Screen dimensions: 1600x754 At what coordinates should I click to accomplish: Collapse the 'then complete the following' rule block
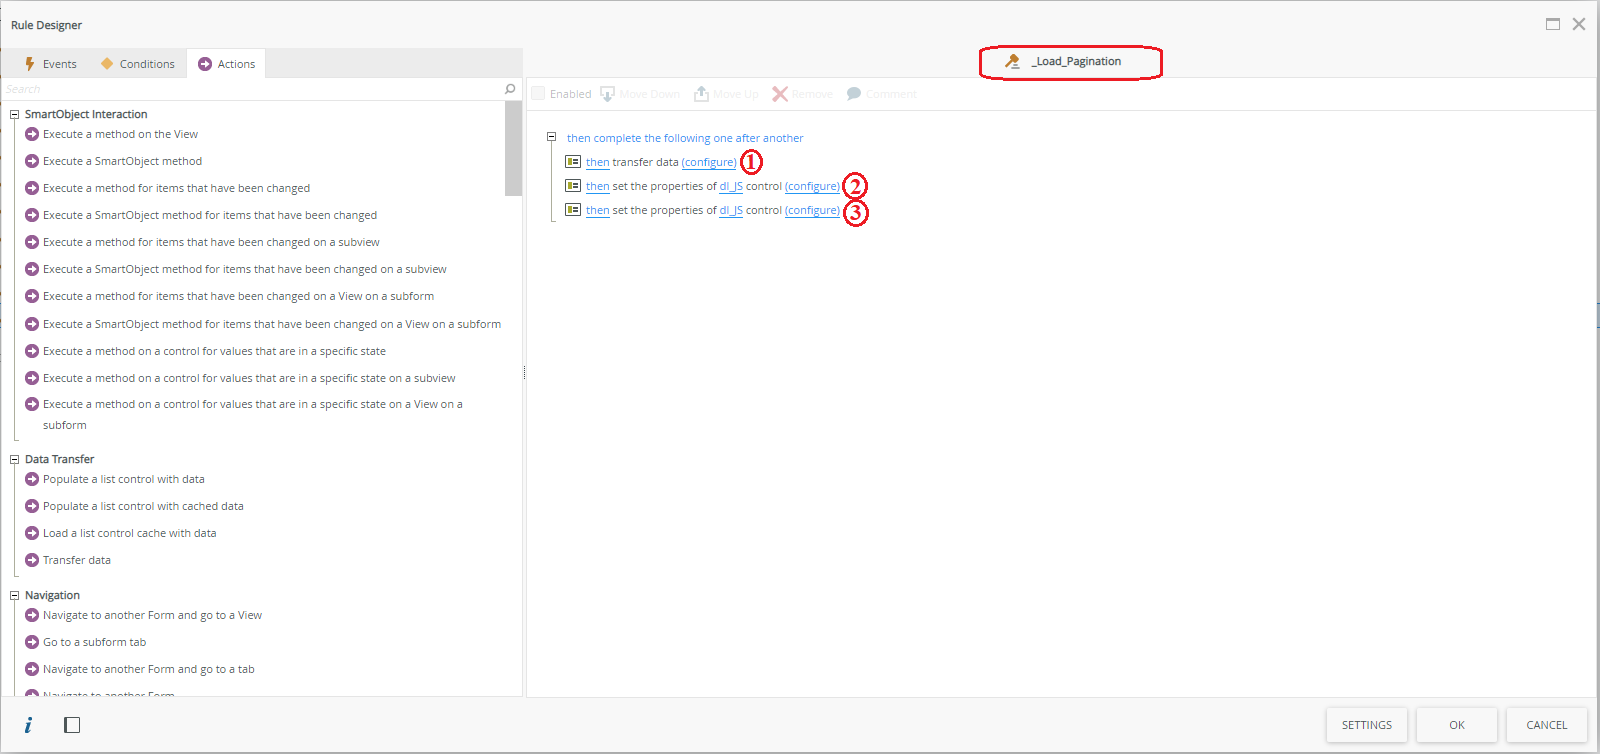[x=551, y=138]
